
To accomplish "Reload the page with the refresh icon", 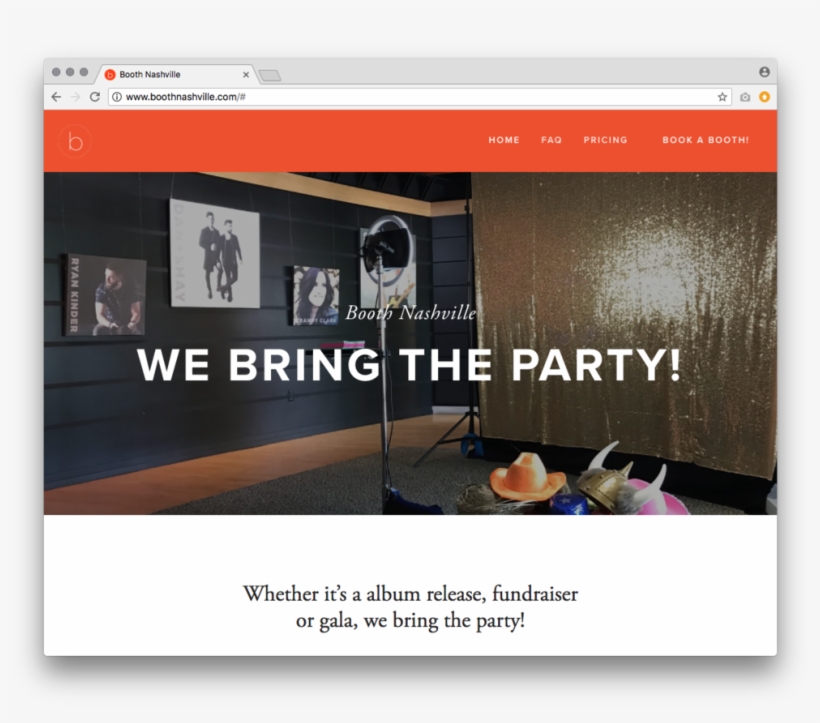I will (95, 97).
